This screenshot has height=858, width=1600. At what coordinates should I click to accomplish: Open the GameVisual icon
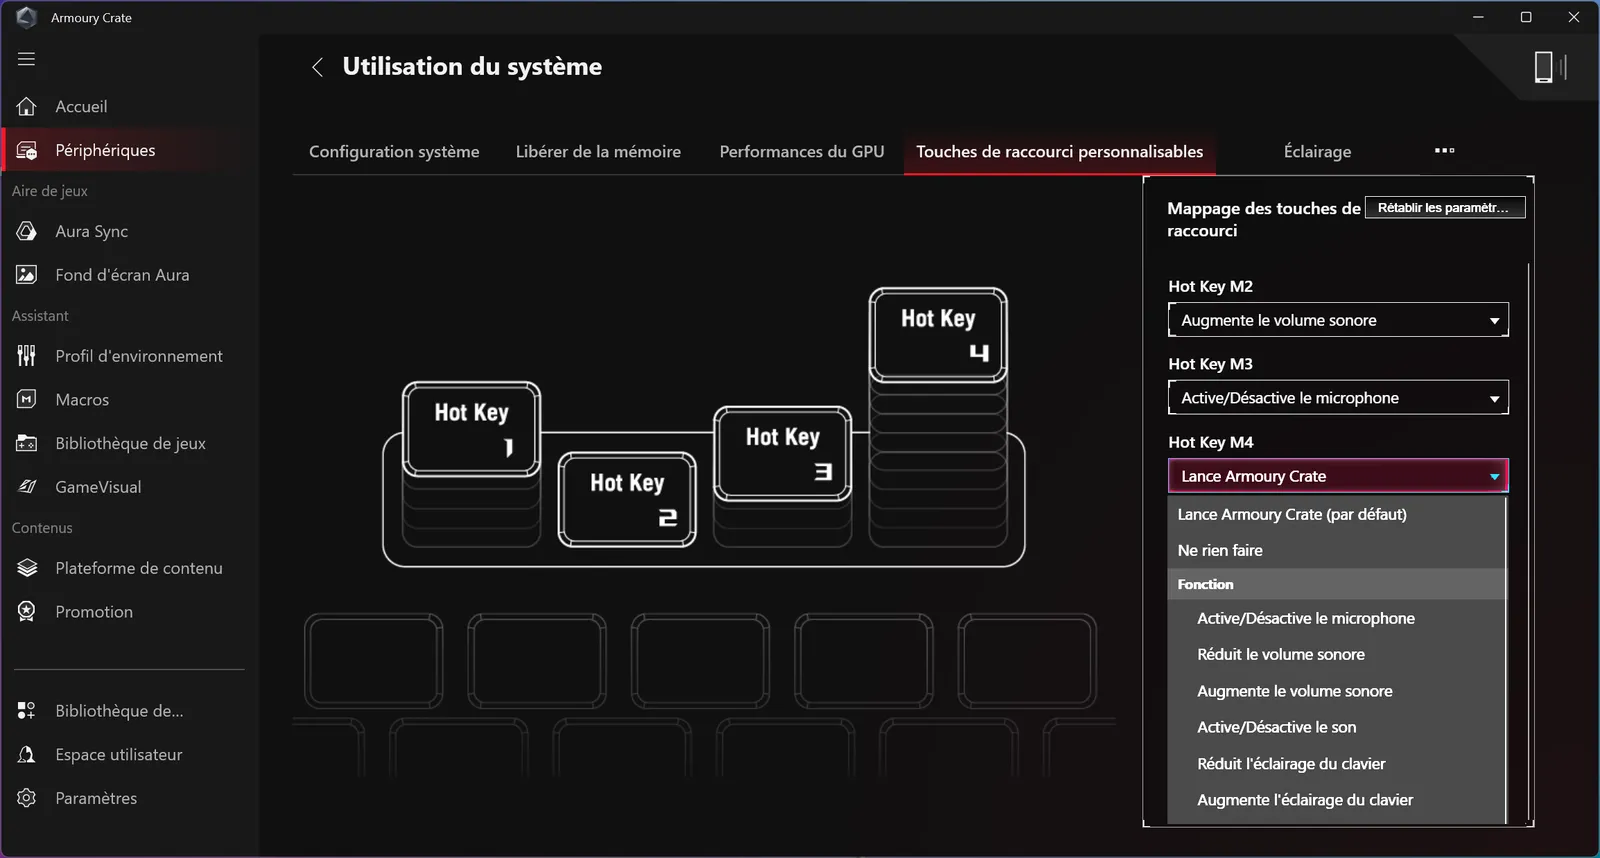coord(27,487)
